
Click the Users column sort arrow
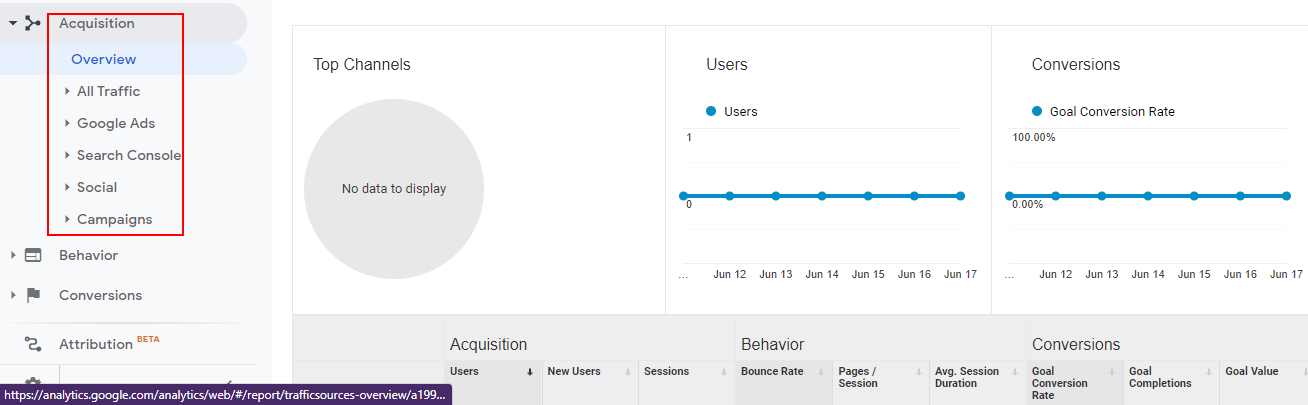[530, 372]
